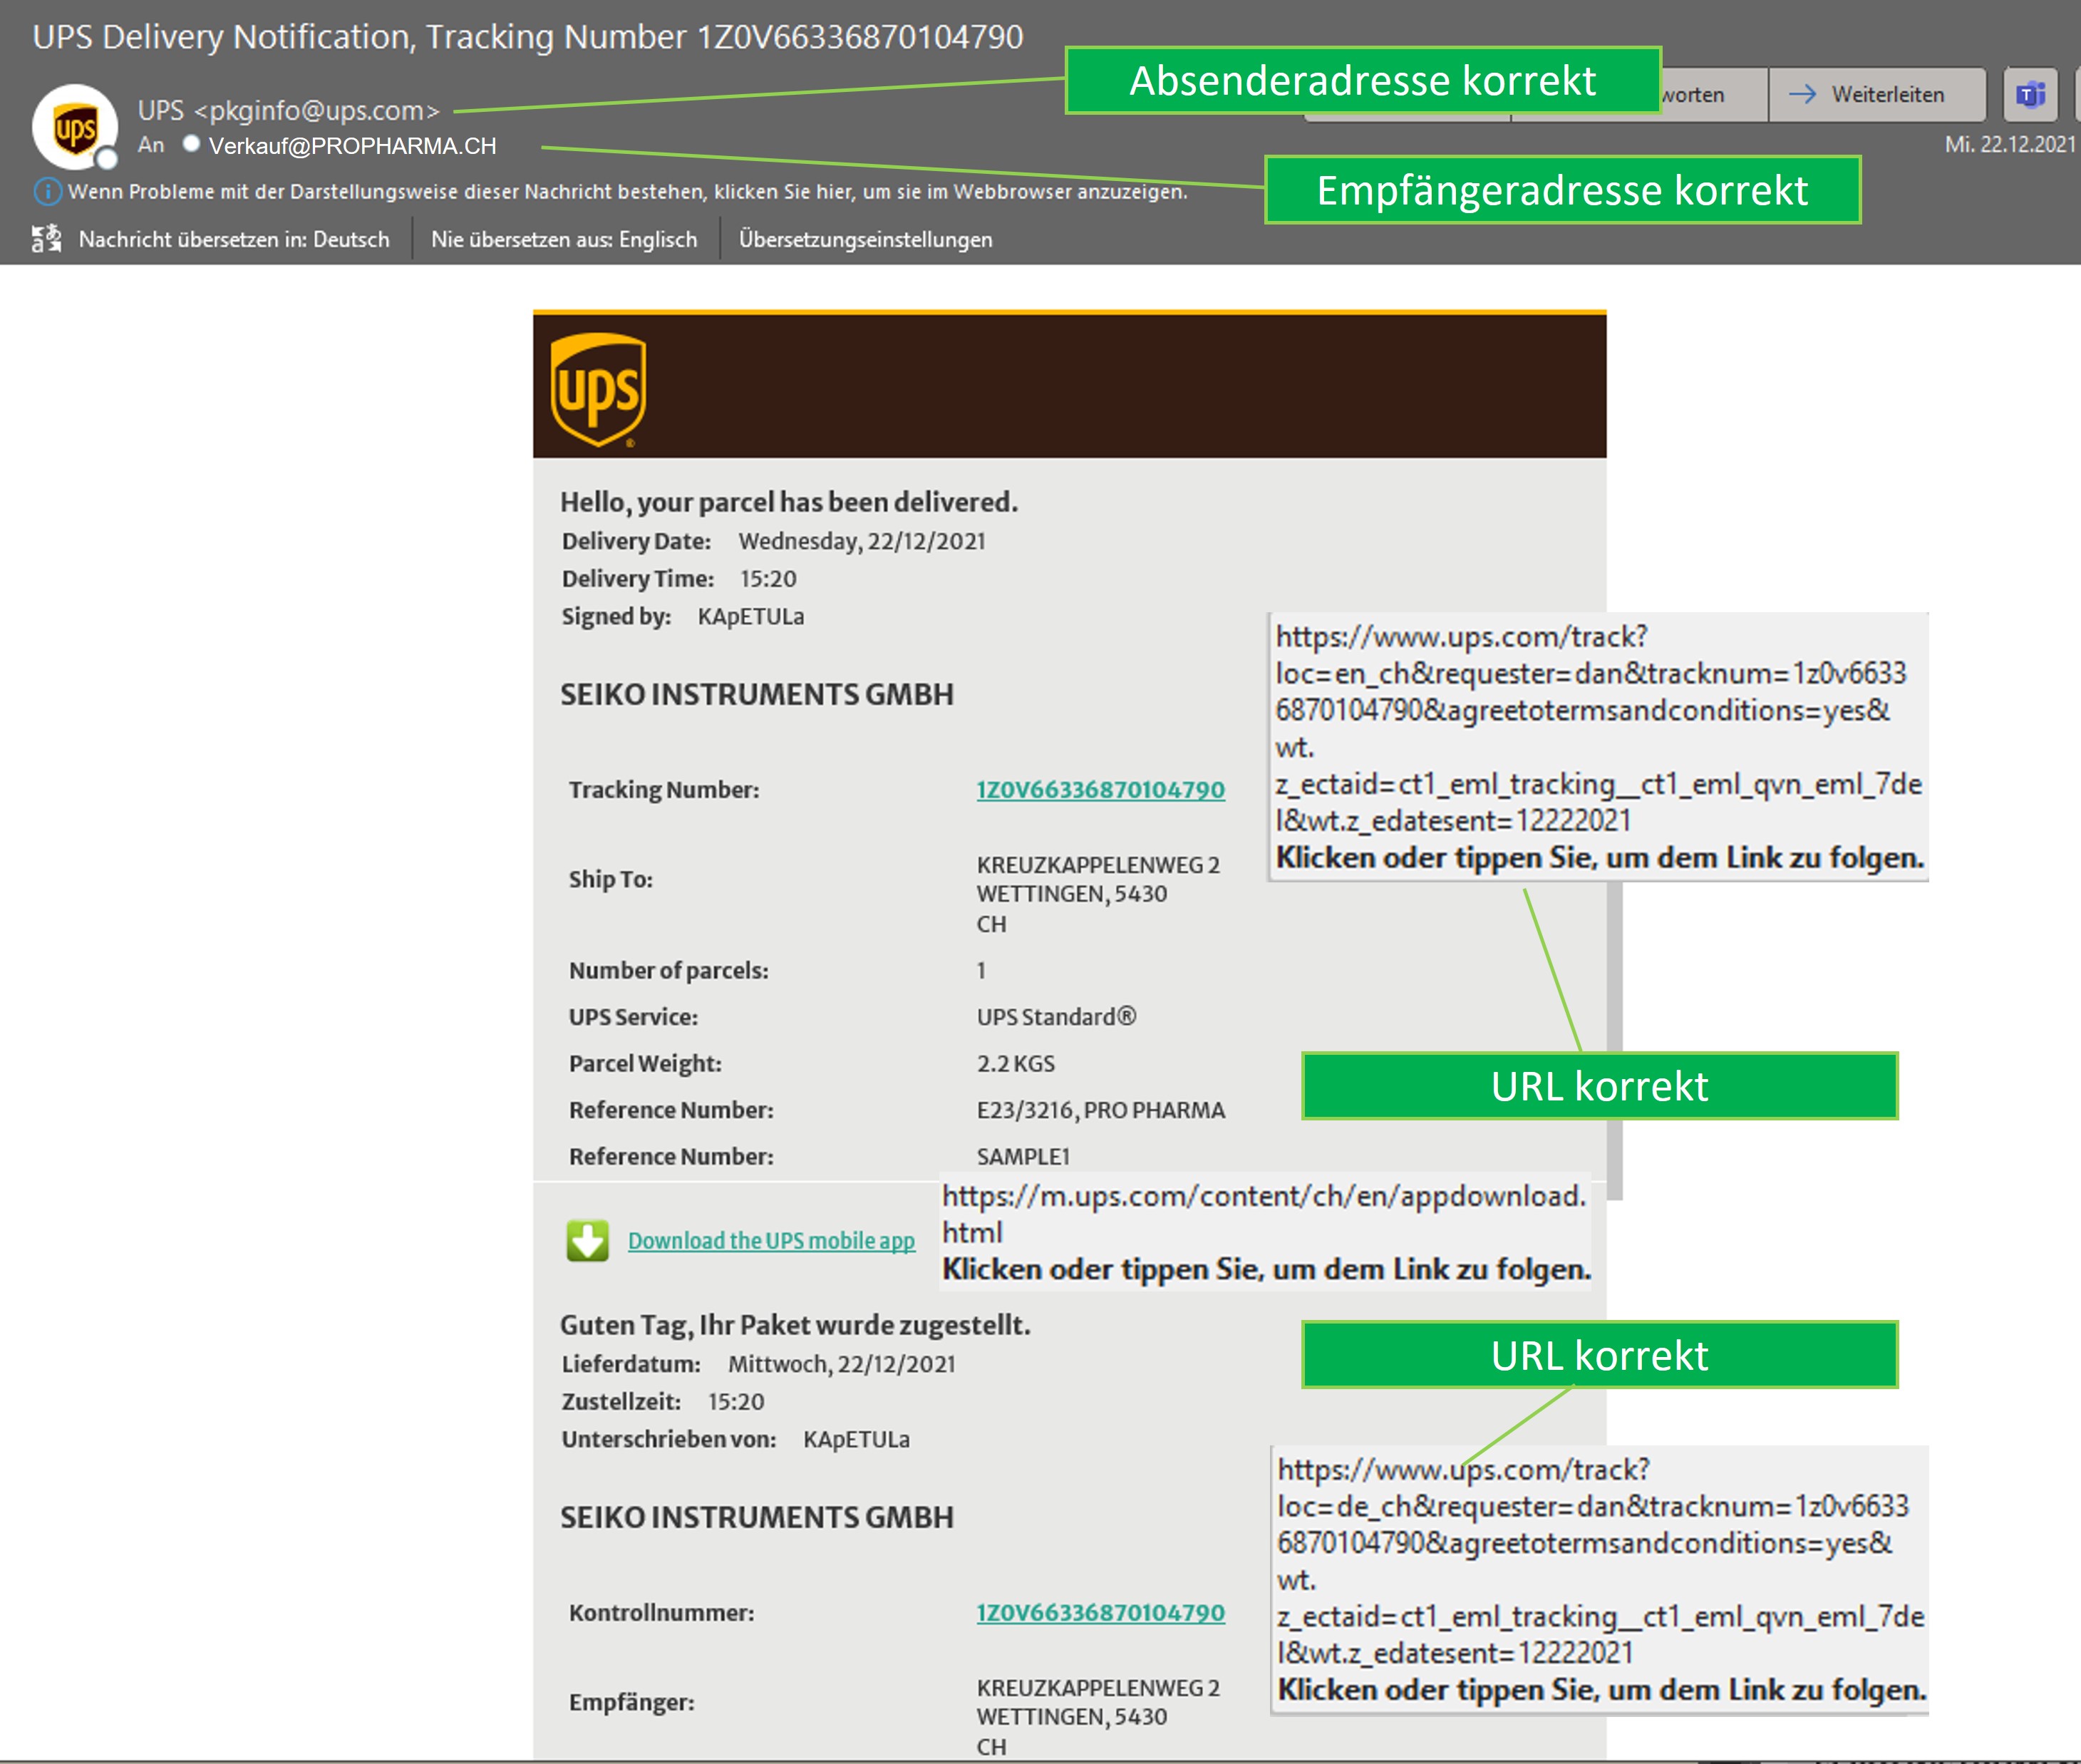Open Übersetzungseinstellungen
2081x1764 pixels.
coord(865,239)
